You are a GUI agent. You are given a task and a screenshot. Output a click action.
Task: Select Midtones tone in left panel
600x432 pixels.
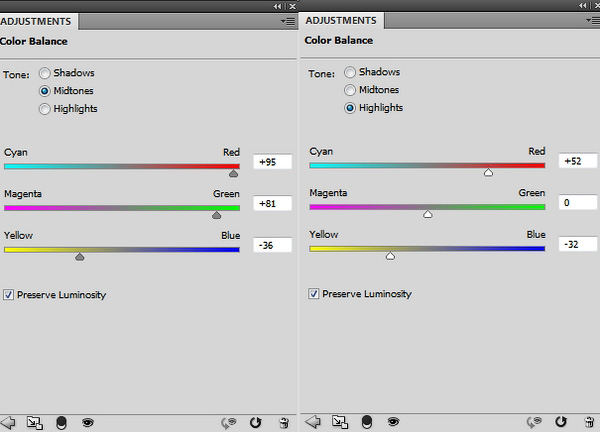(x=45, y=91)
